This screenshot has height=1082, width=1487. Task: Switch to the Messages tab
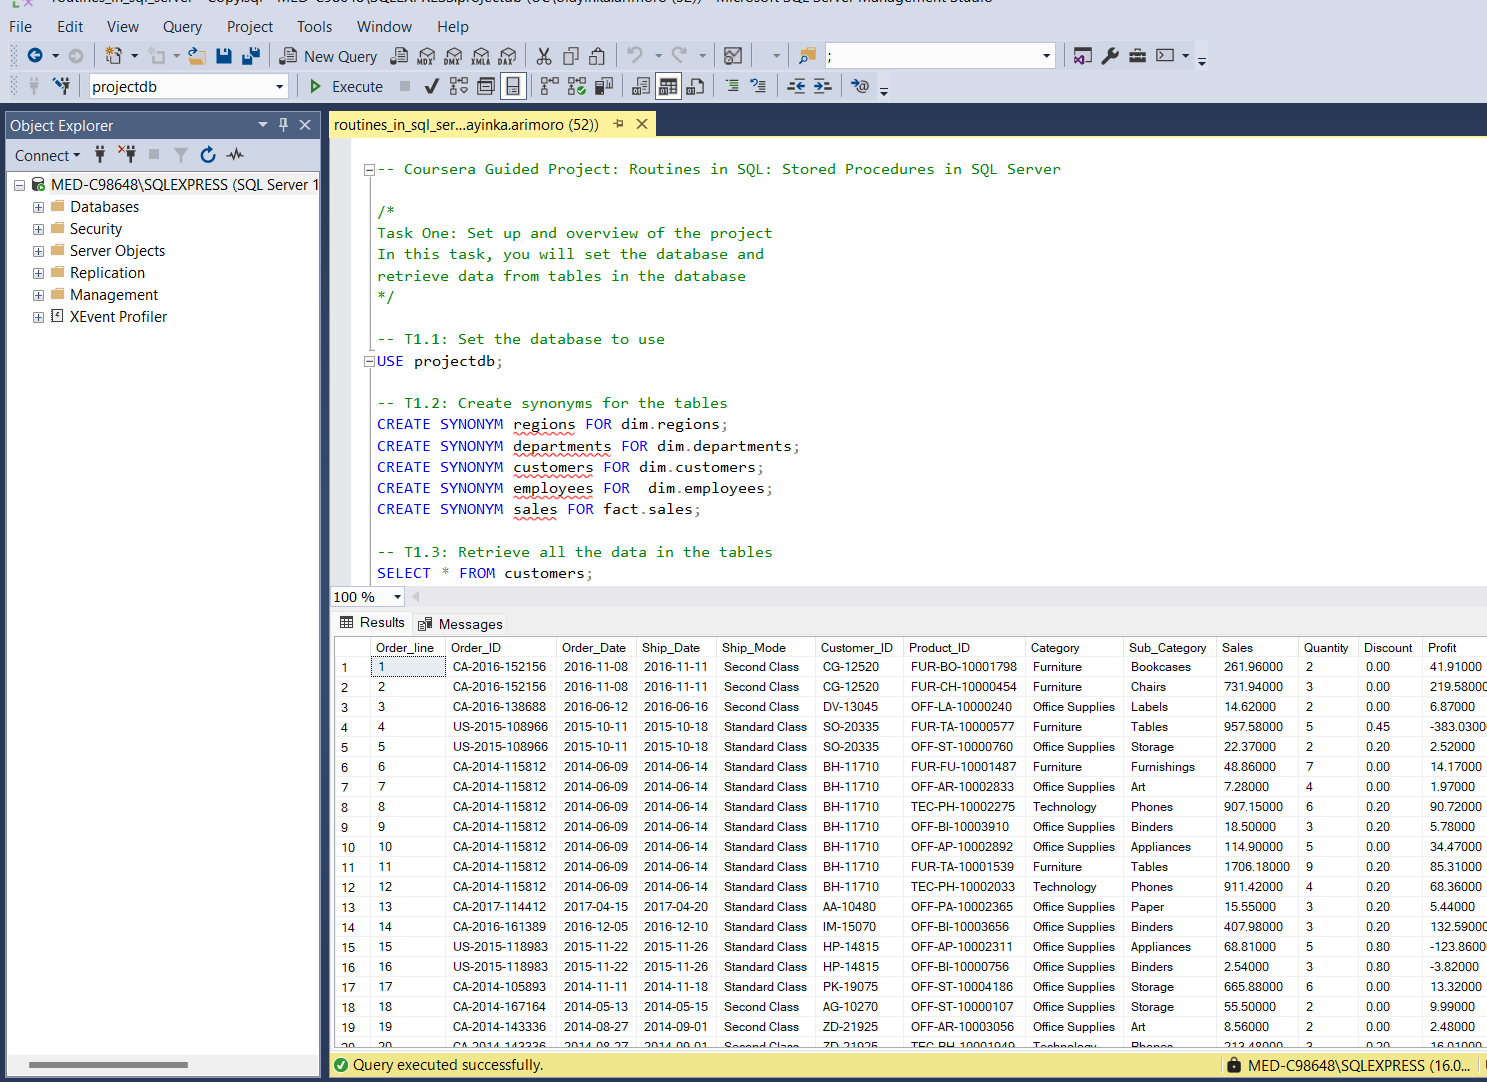461,624
